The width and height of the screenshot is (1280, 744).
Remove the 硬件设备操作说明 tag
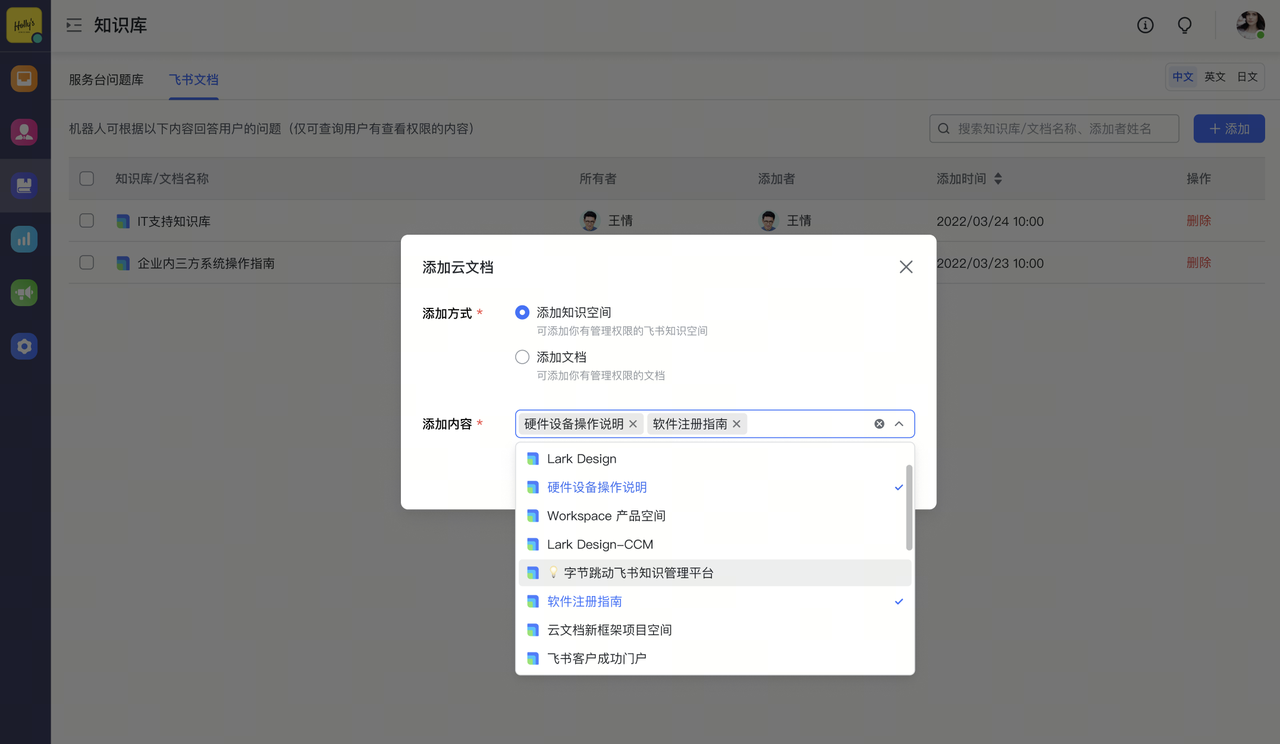(633, 424)
